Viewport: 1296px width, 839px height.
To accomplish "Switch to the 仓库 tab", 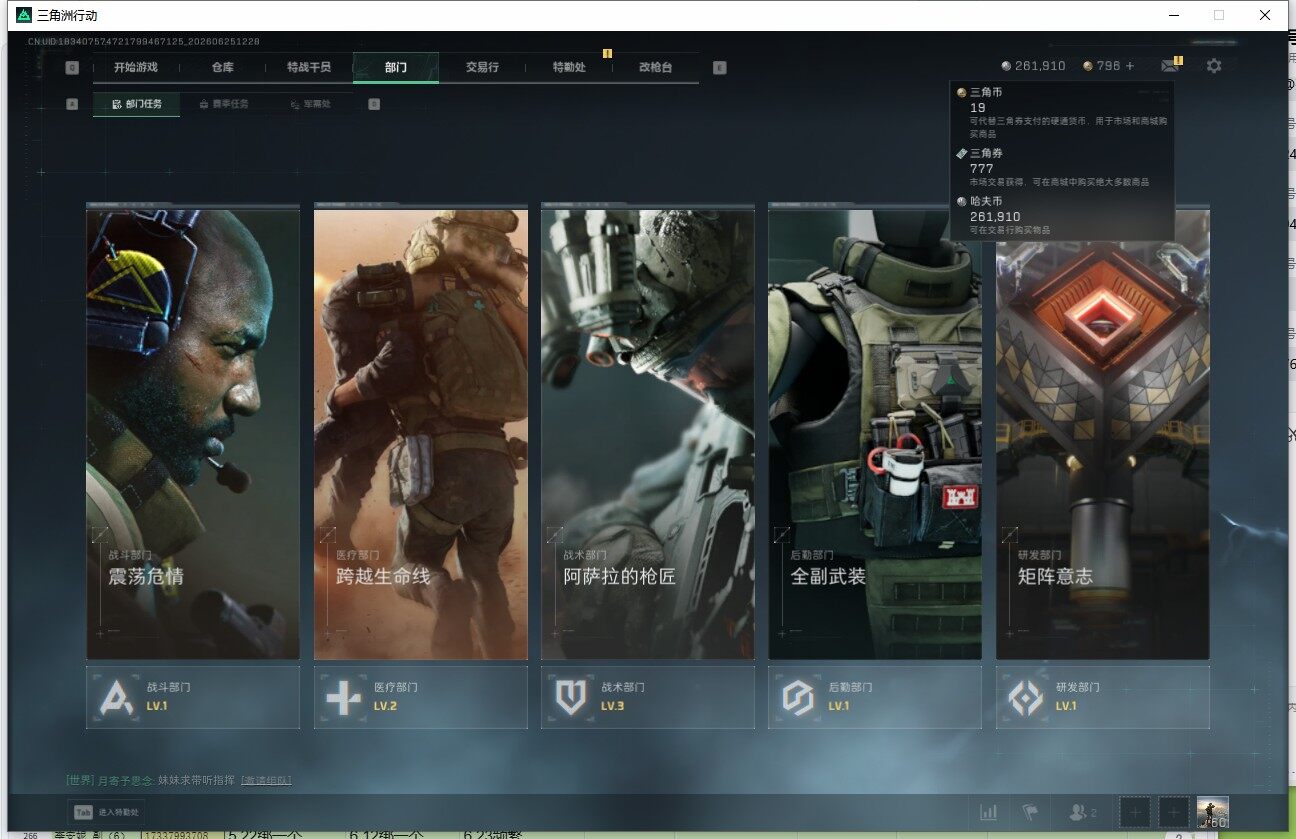I will 222,67.
